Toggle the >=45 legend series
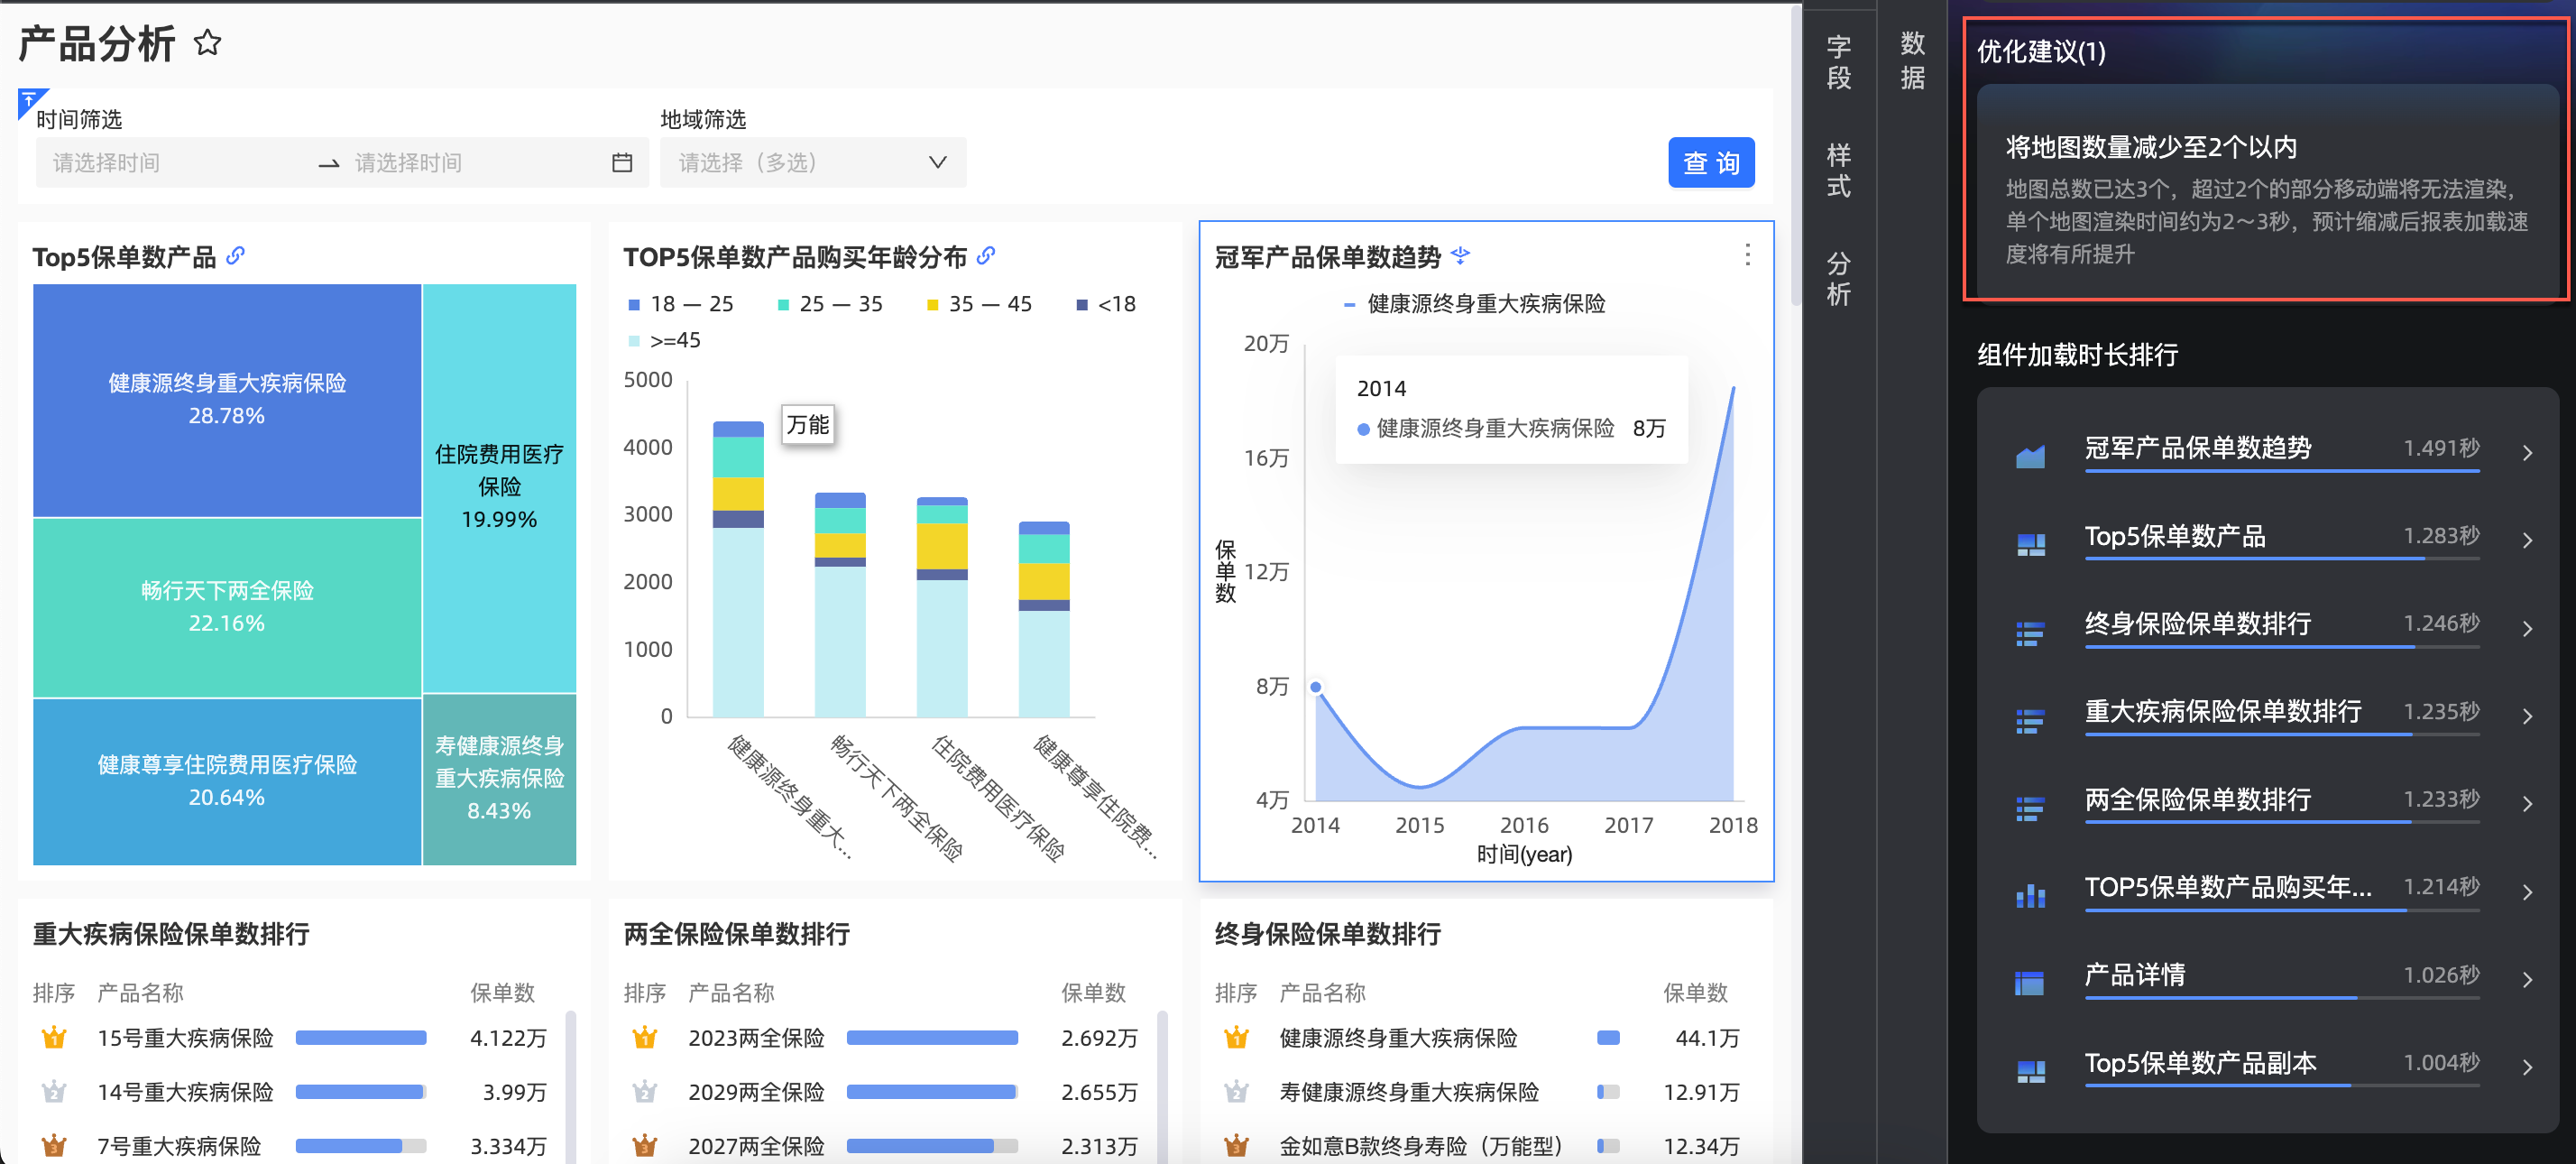 (x=664, y=340)
